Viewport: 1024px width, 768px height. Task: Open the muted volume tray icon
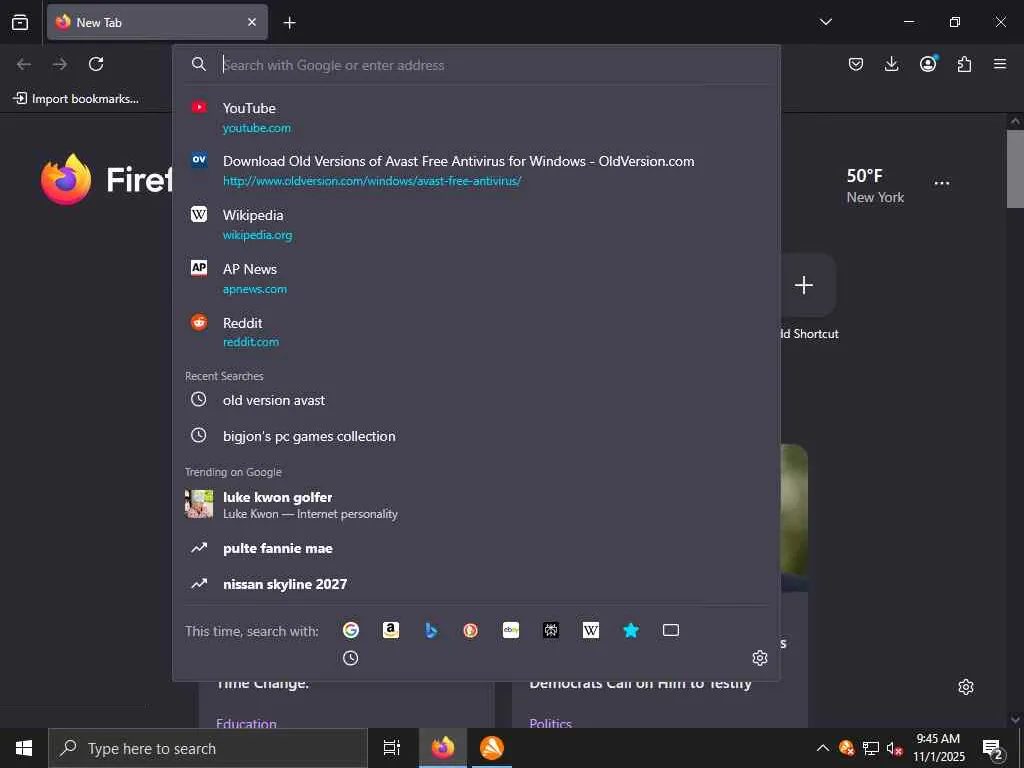[x=894, y=748]
